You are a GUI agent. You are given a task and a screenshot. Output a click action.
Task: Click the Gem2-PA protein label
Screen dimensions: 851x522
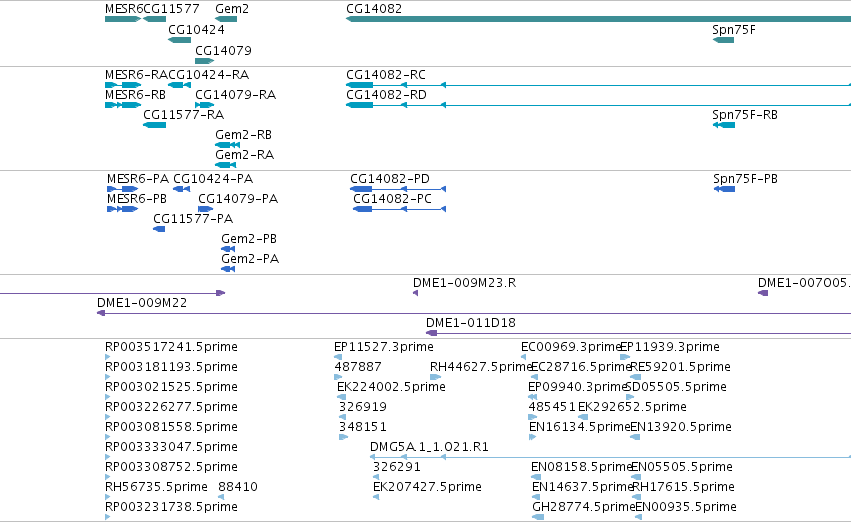click(250, 259)
